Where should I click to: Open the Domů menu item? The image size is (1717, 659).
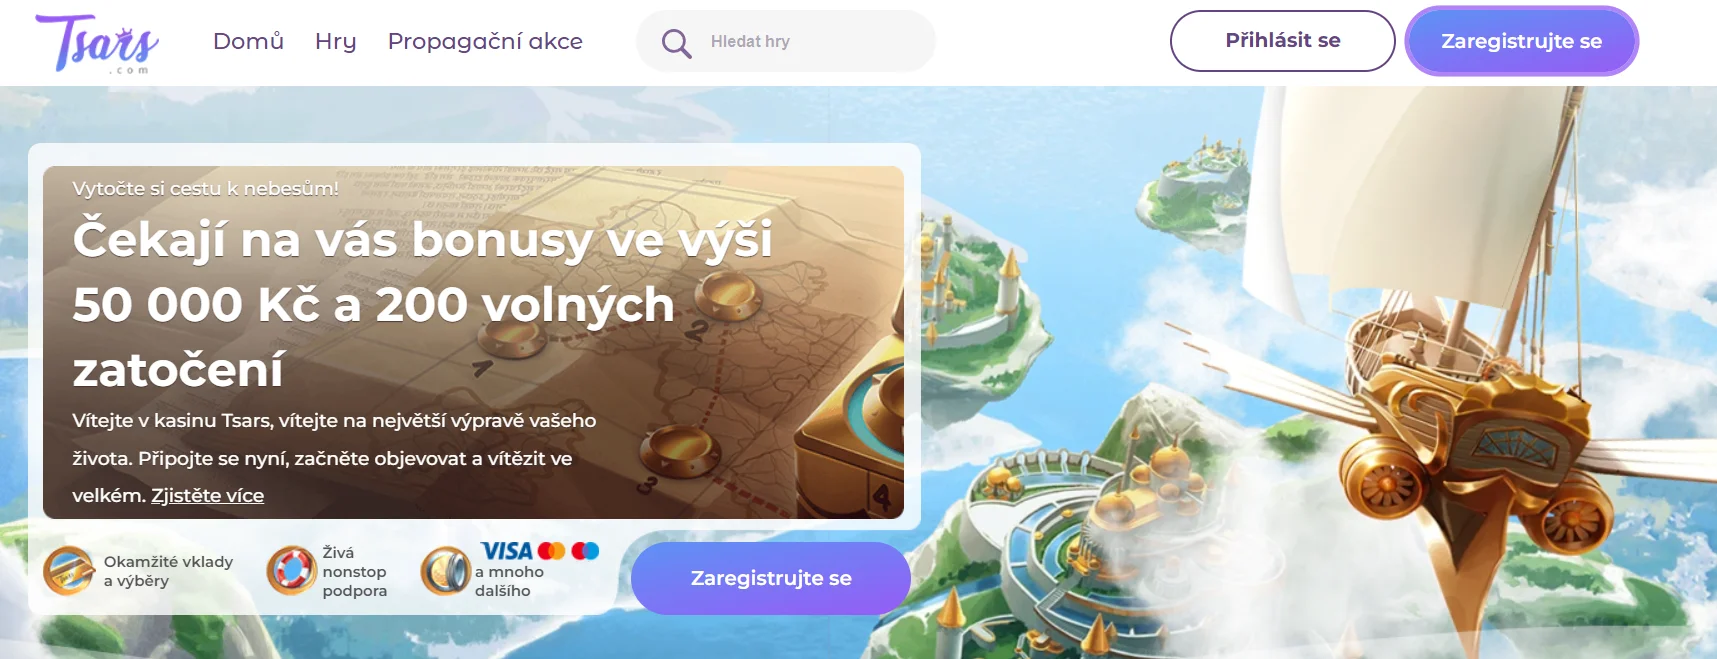tap(248, 41)
